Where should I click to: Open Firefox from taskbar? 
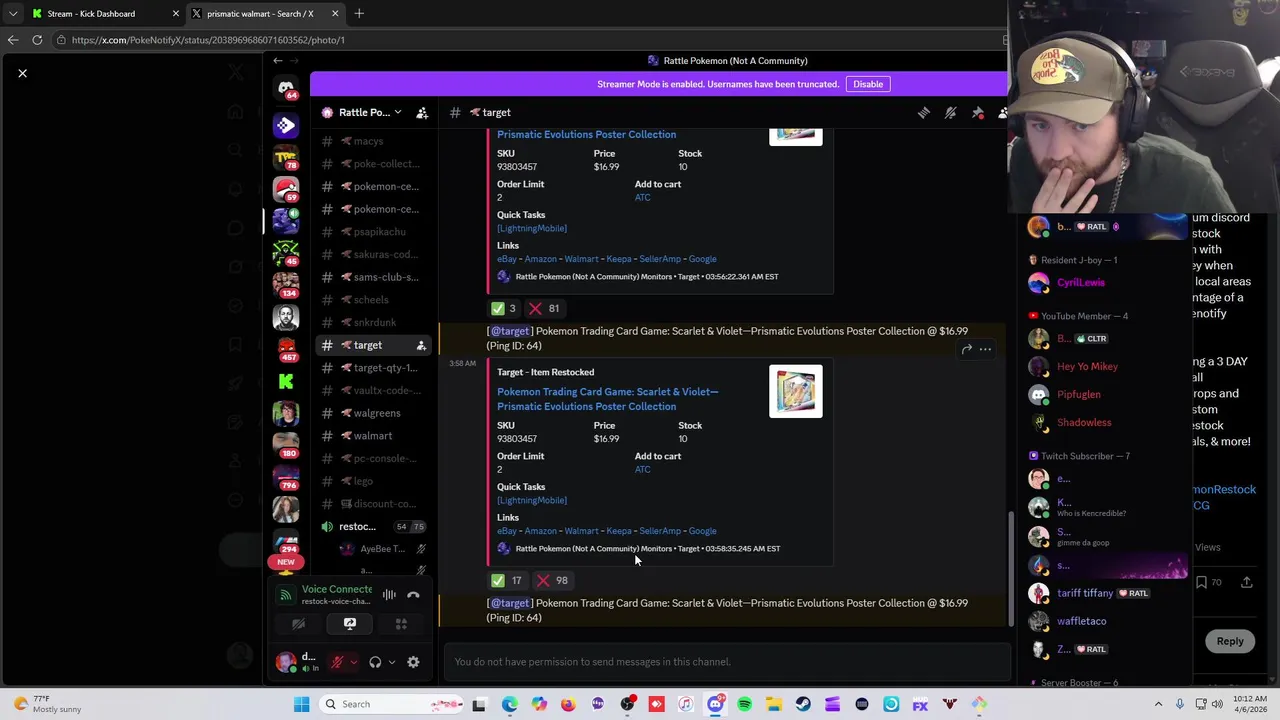click(x=568, y=704)
